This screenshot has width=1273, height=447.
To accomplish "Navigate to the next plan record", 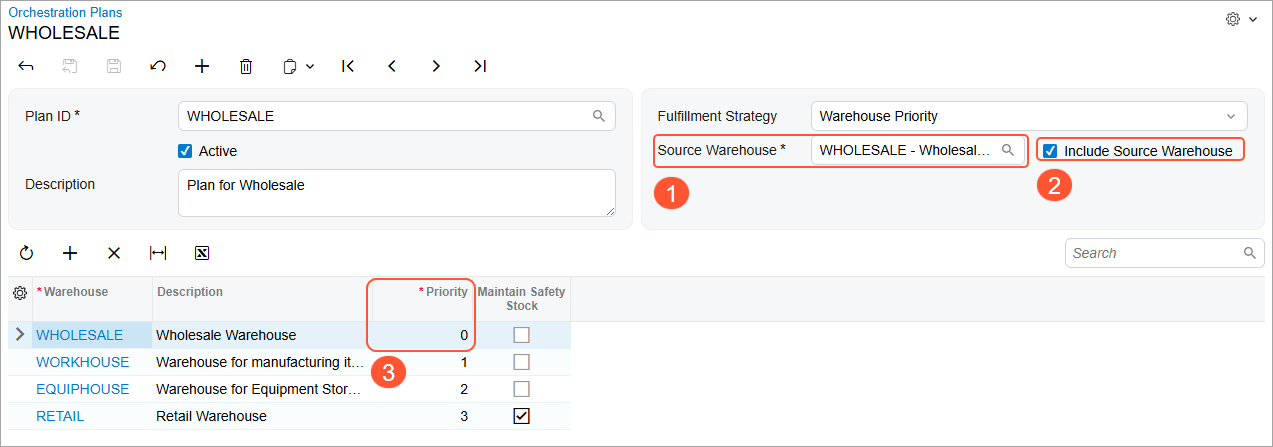I will (436, 66).
